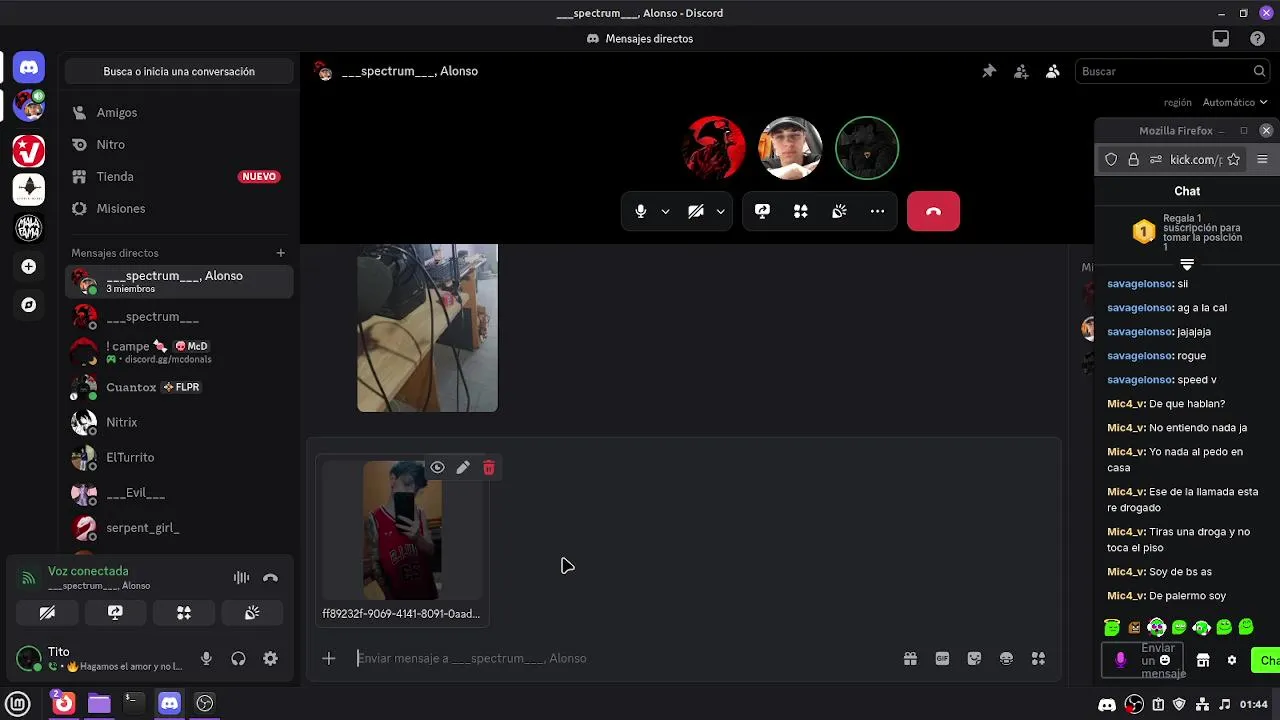Open apps launcher icon in message bar
1280x720 pixels.
[1038, 658]
